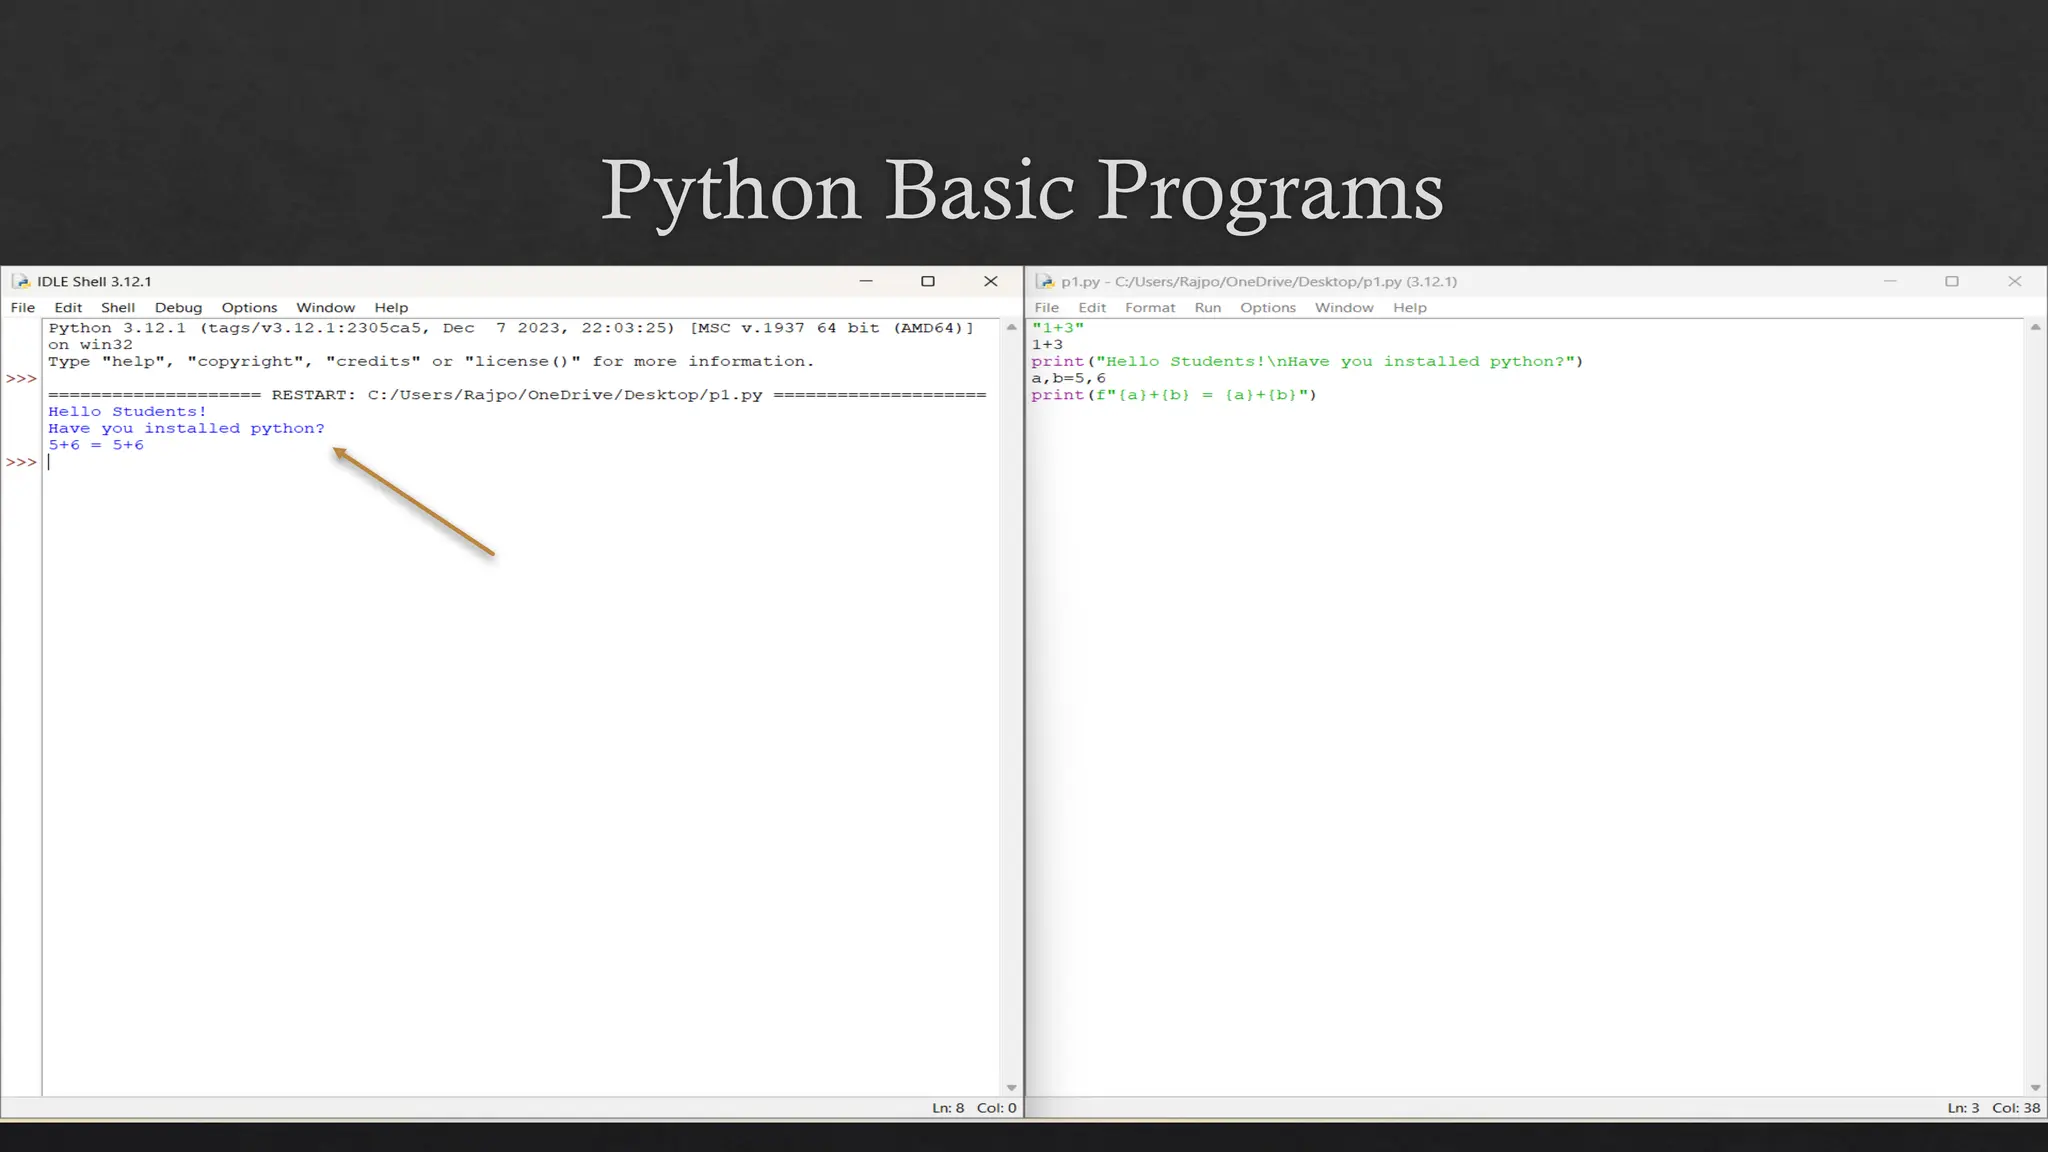2048x1152 pixels.
Task: Minimize the p1.py editor window
Action: pos(1890,282)
